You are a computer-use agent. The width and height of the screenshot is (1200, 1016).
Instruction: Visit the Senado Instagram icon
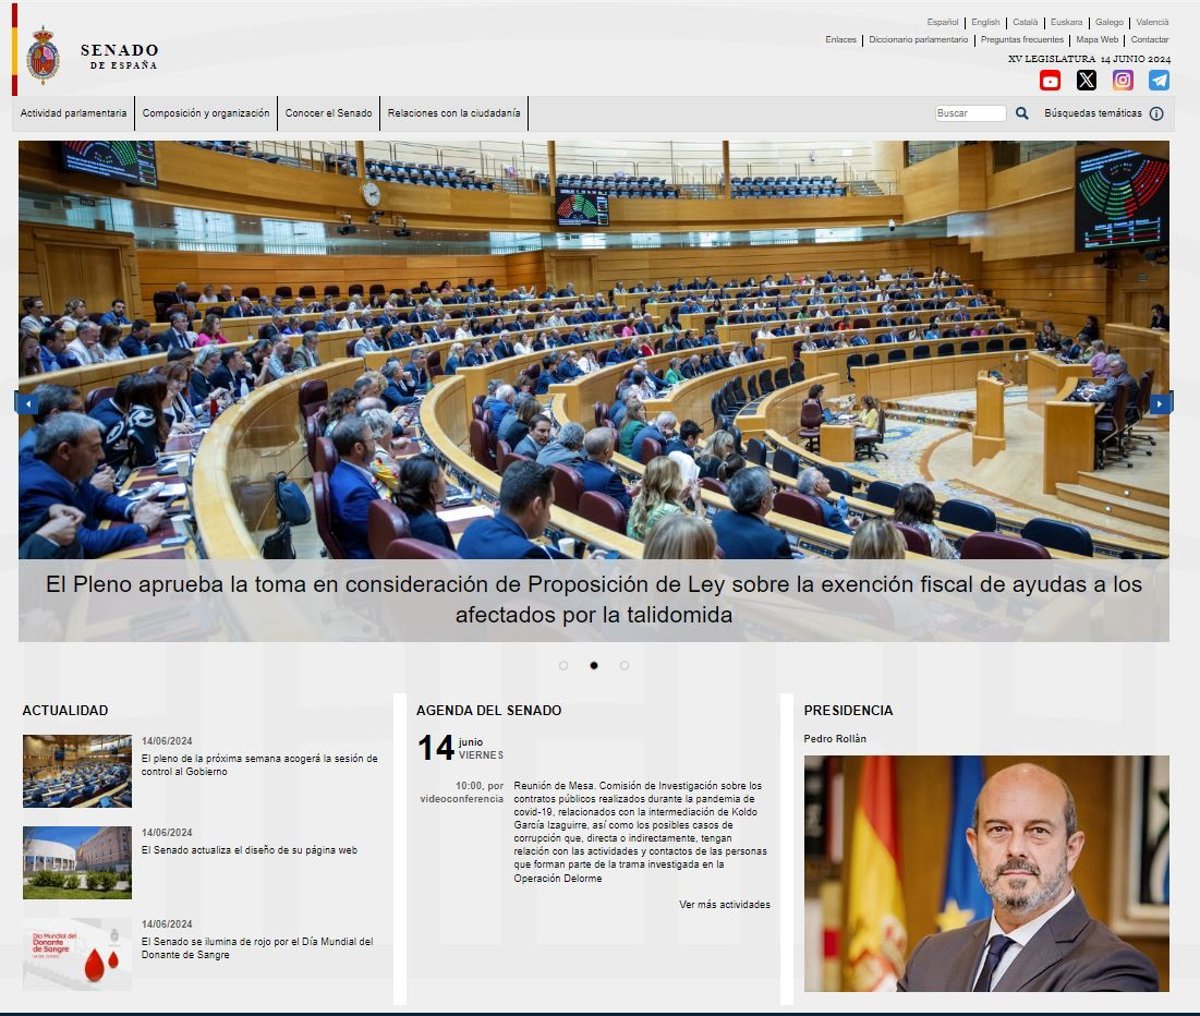(x=1123, y=80)
